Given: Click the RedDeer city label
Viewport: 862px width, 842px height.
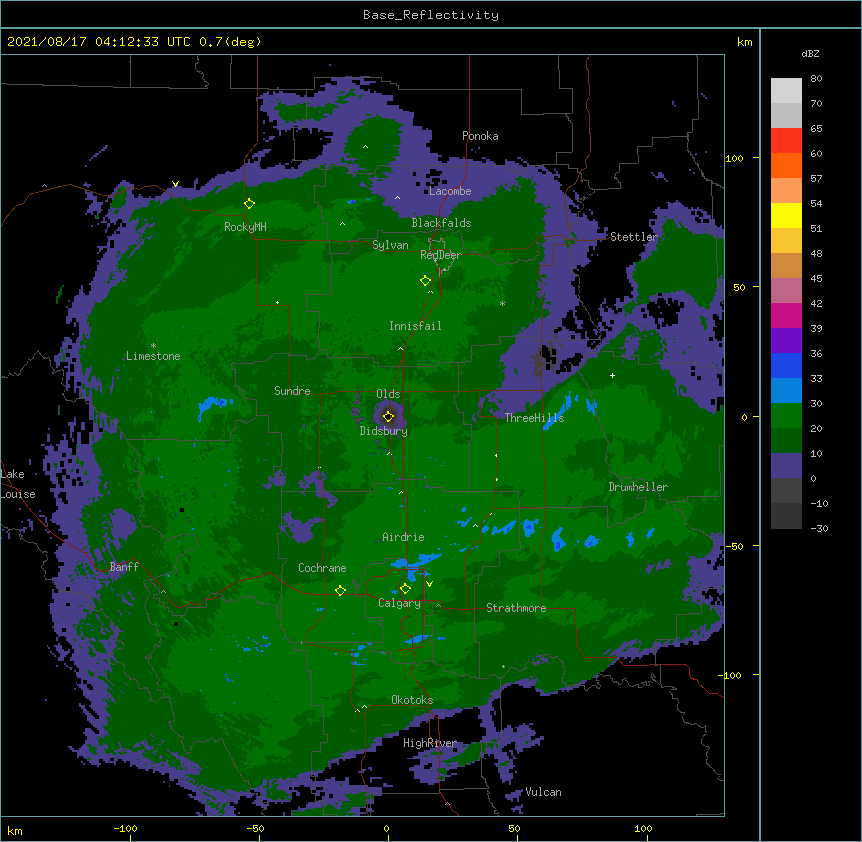Looking at the screenshot, I should coord(441,255).
